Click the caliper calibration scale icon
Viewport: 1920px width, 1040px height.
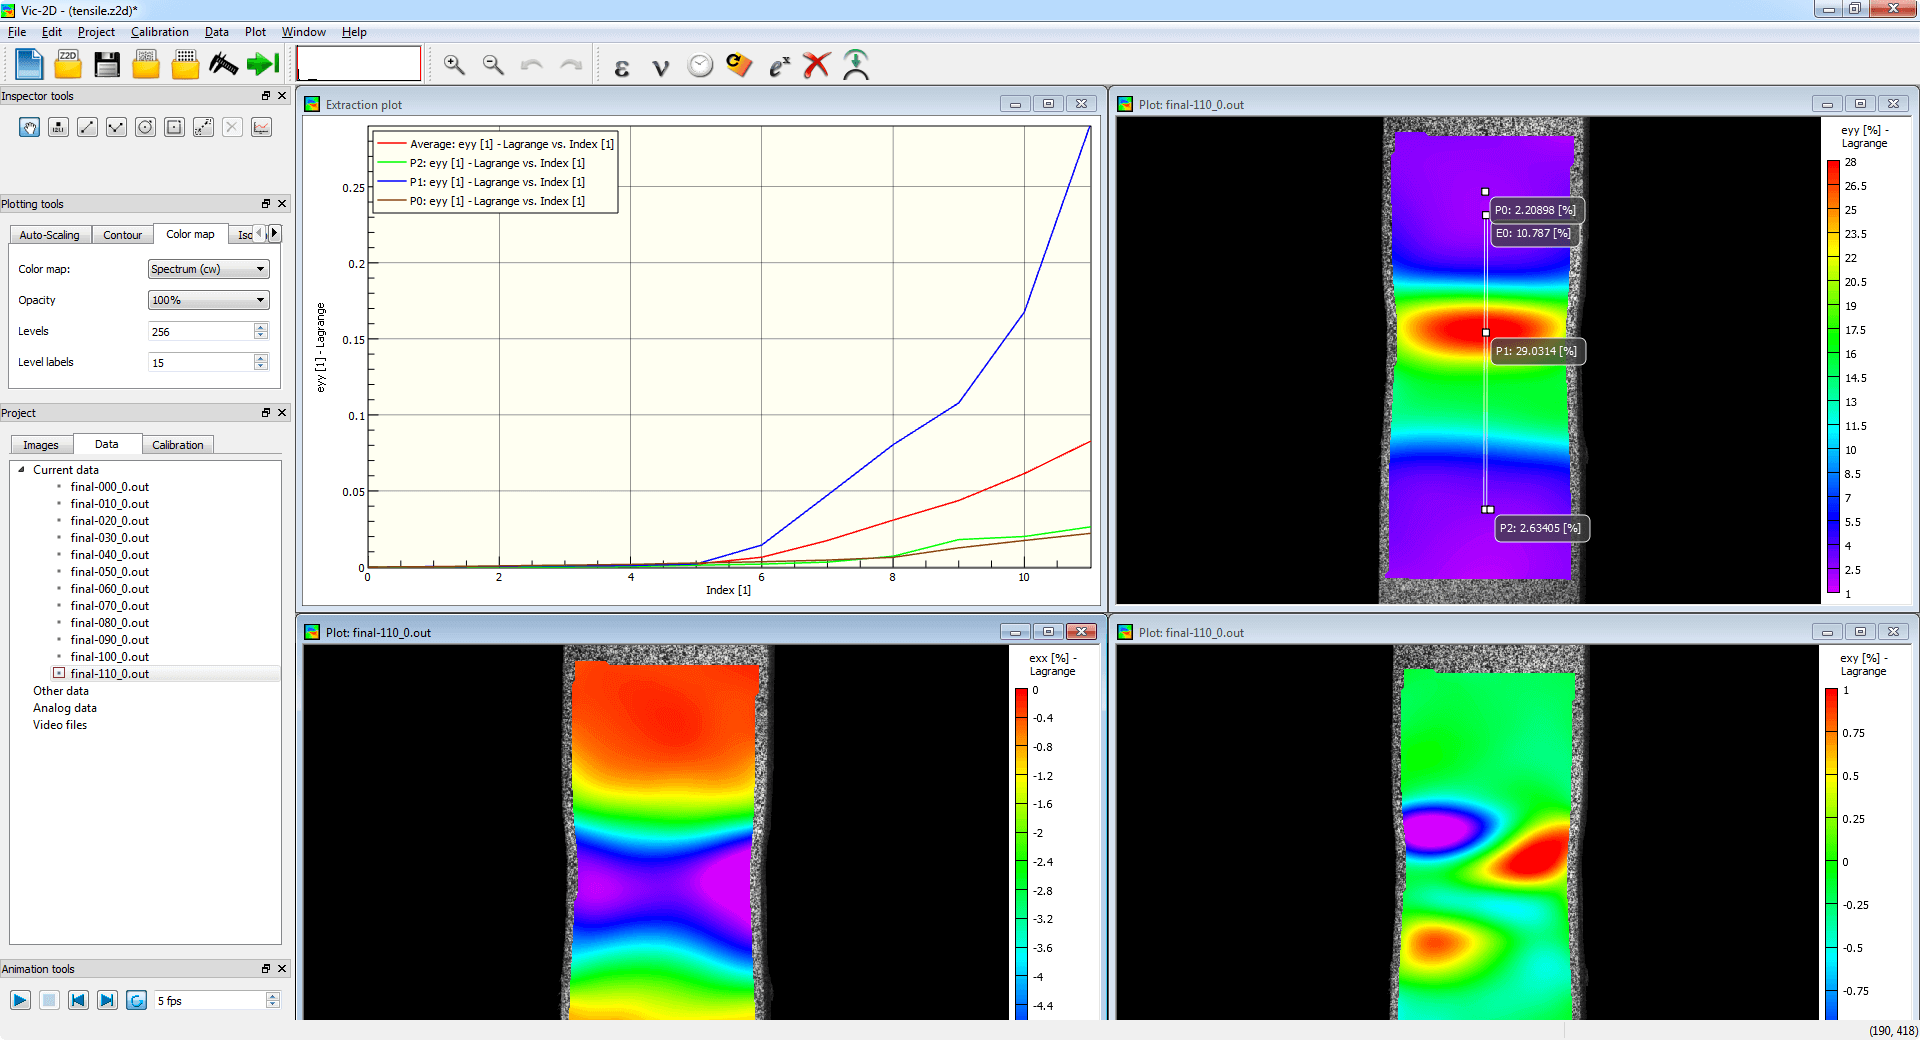click(223, 65)
